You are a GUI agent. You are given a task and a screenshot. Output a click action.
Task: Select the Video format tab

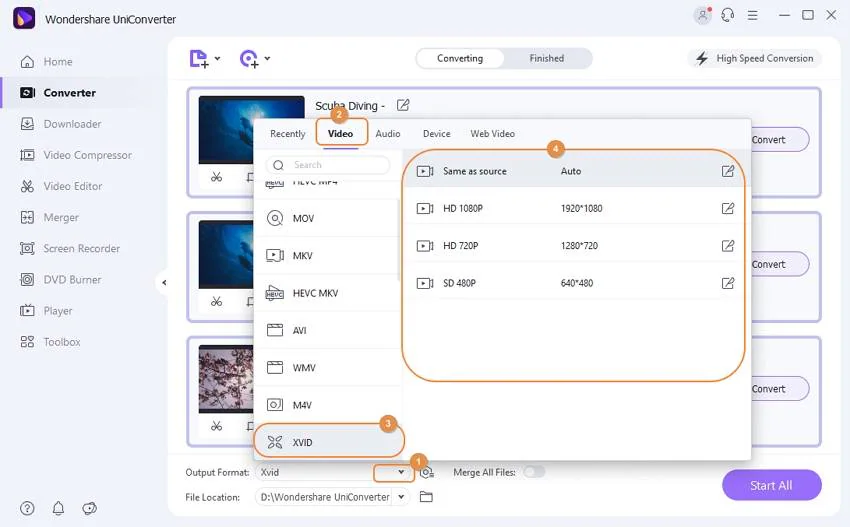click(340, 134)
